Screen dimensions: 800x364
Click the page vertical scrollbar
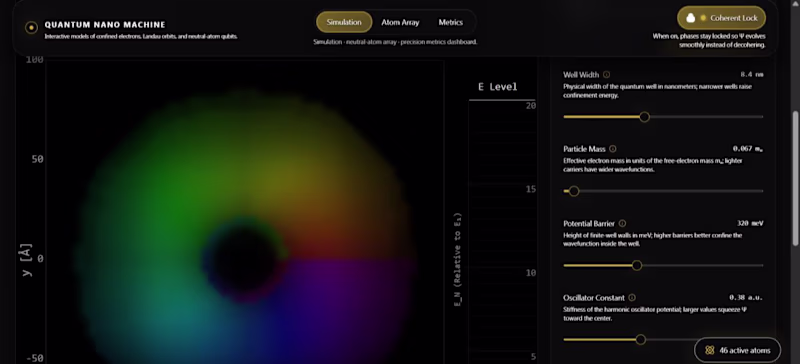click(796, 179)
